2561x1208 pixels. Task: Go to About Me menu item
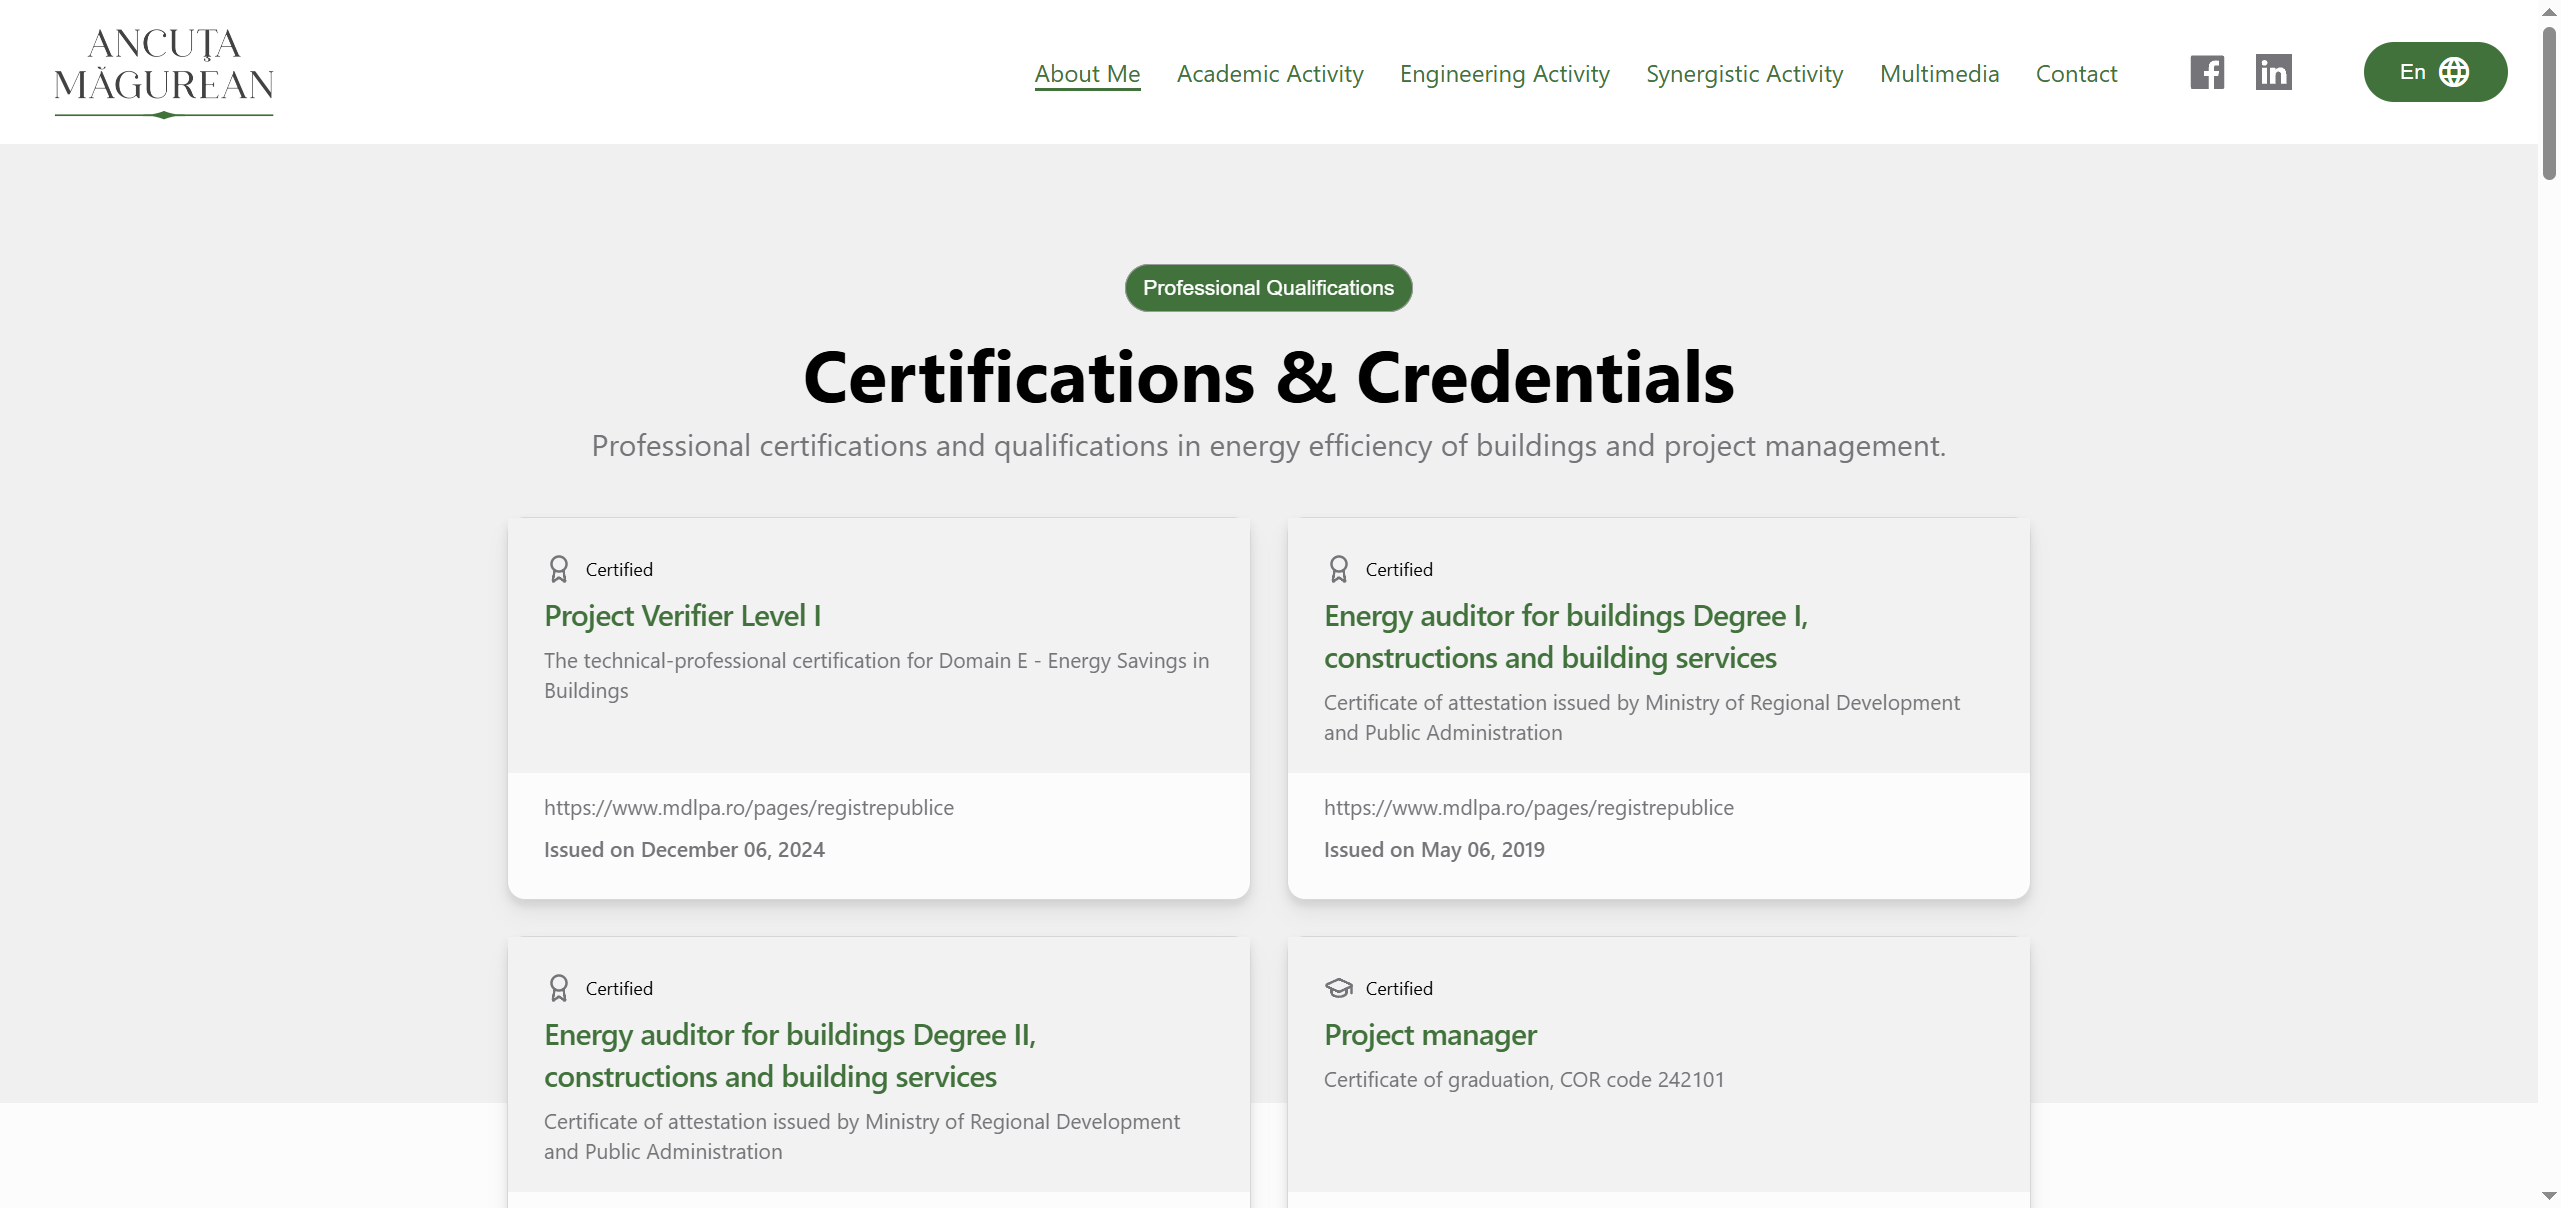pyautogui.click(x=1087, y=74)
